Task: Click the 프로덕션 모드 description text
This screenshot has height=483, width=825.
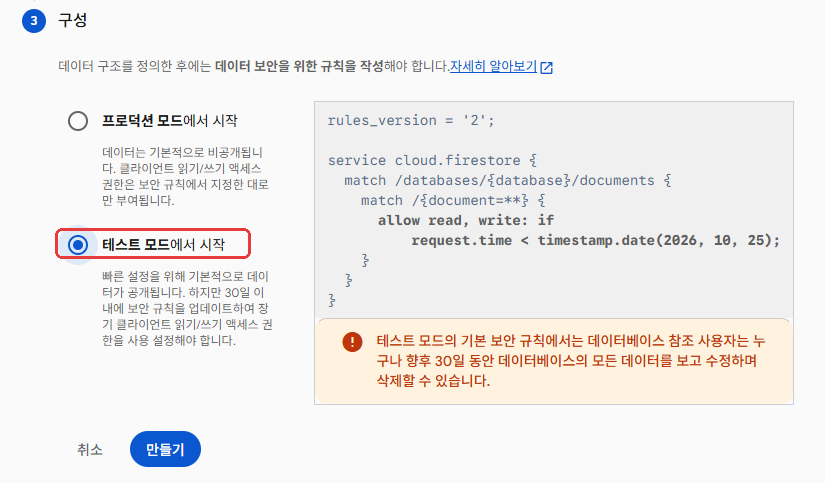Action: (186, 176)
